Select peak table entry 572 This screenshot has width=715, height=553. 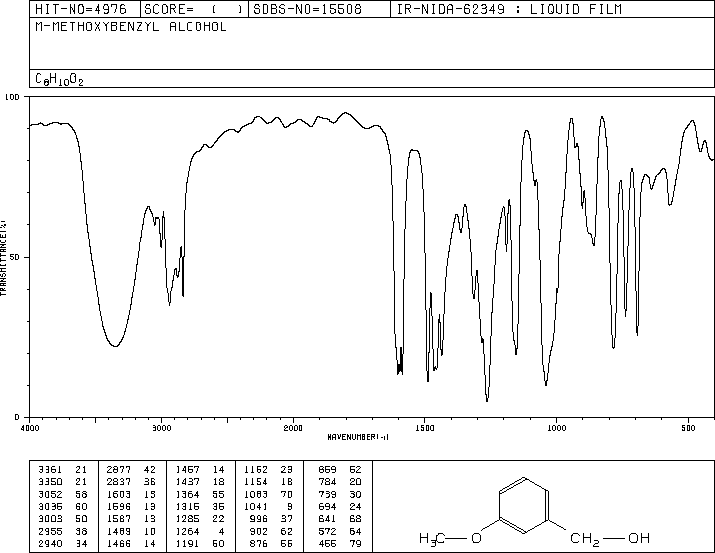tap(327, 531)
